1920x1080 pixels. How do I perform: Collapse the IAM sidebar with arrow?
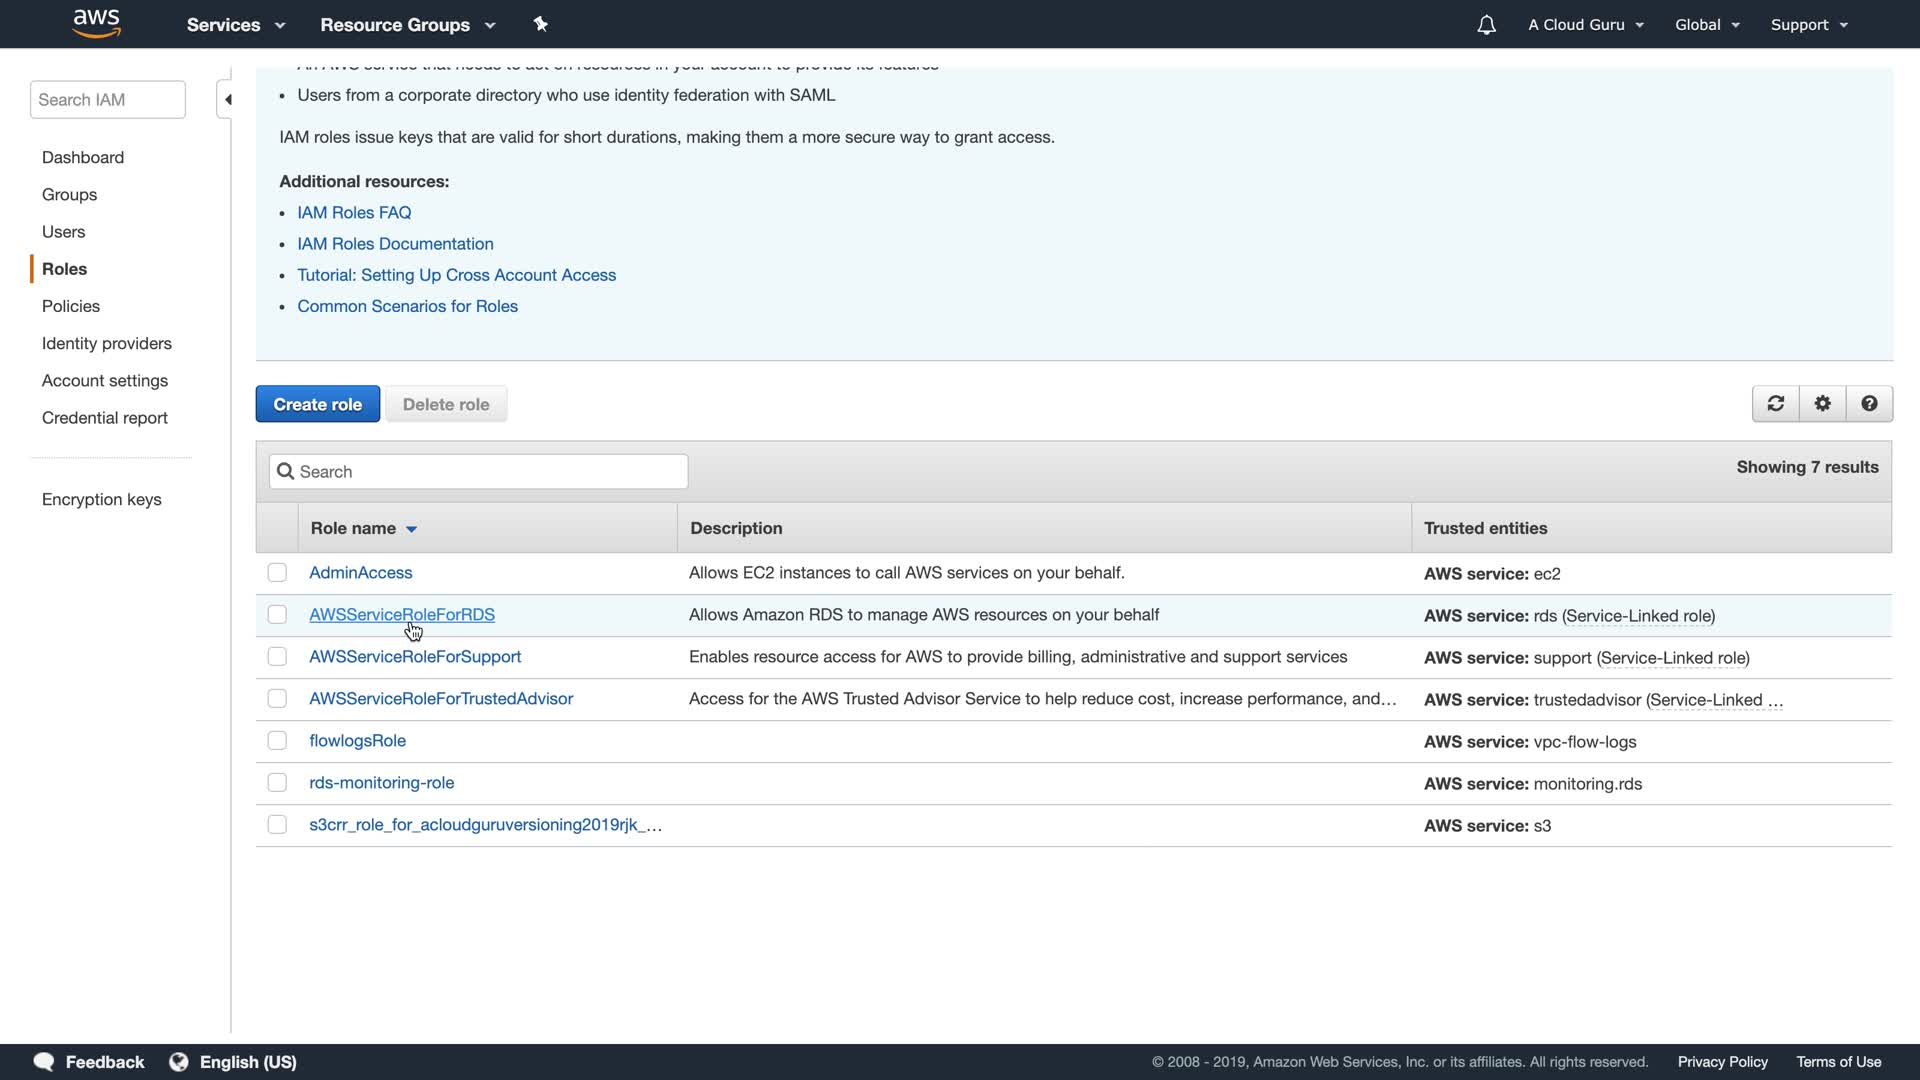(x=227, y=100)
